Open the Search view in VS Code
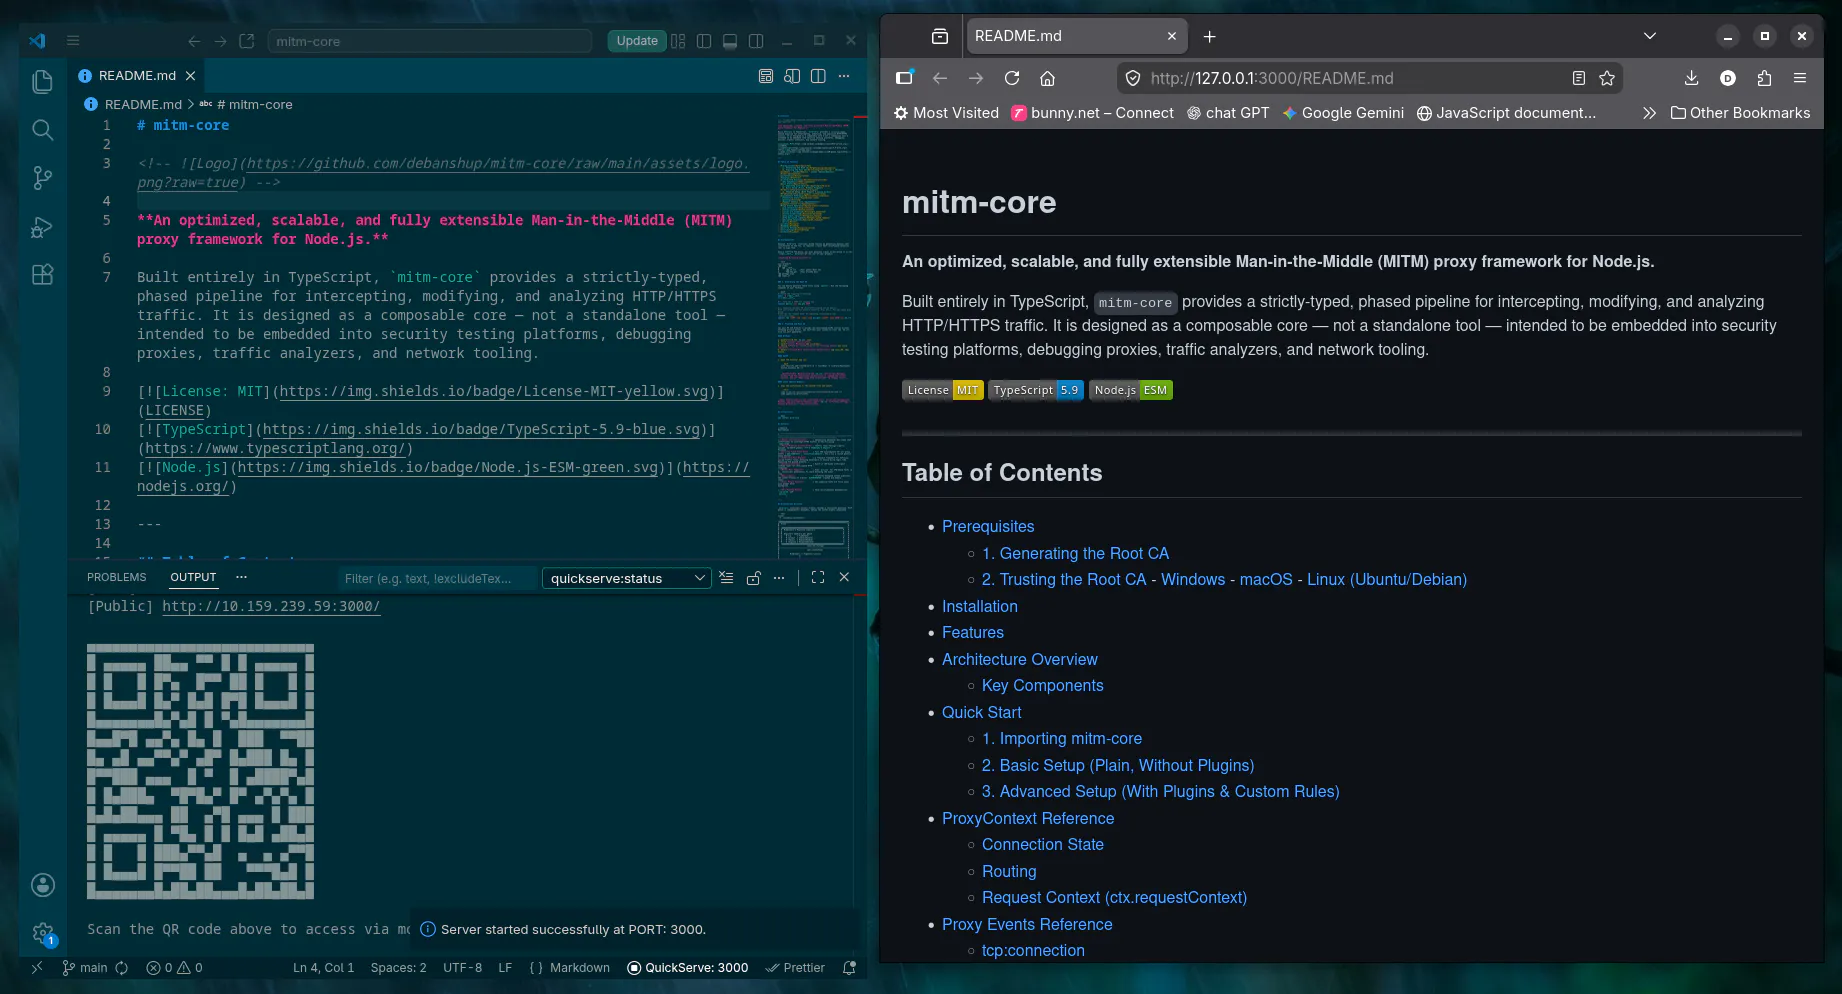Image resolution: width=1842 pixels, height=994 pixels. pyautogui.click(x=42, y=130)
